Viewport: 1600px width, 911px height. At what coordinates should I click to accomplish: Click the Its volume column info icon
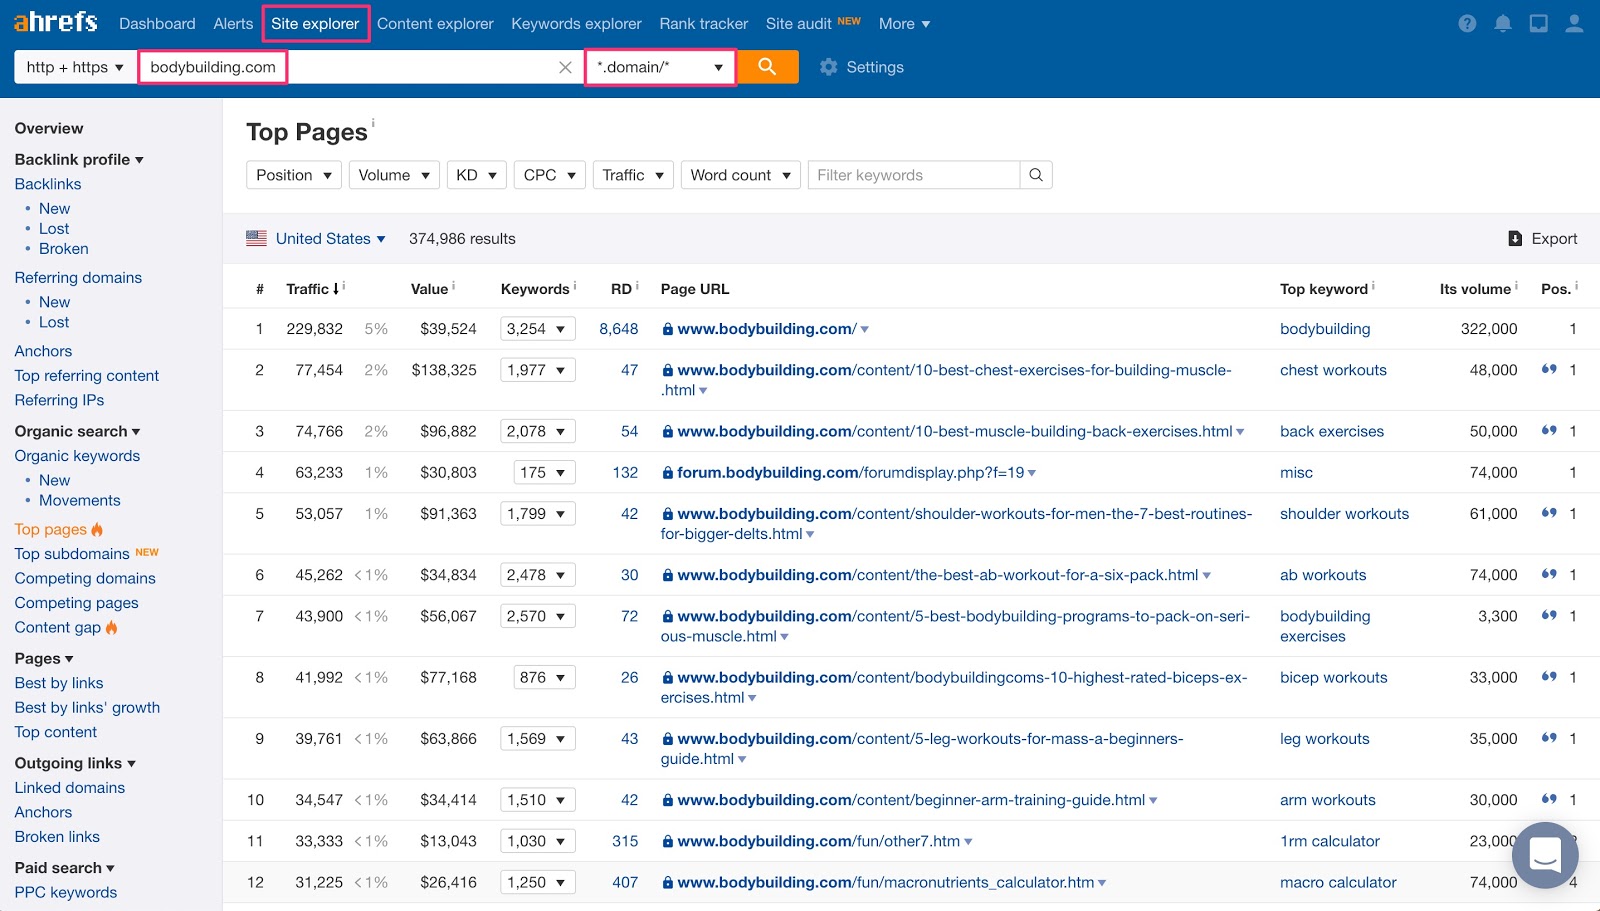click(x=1516, y=285)
